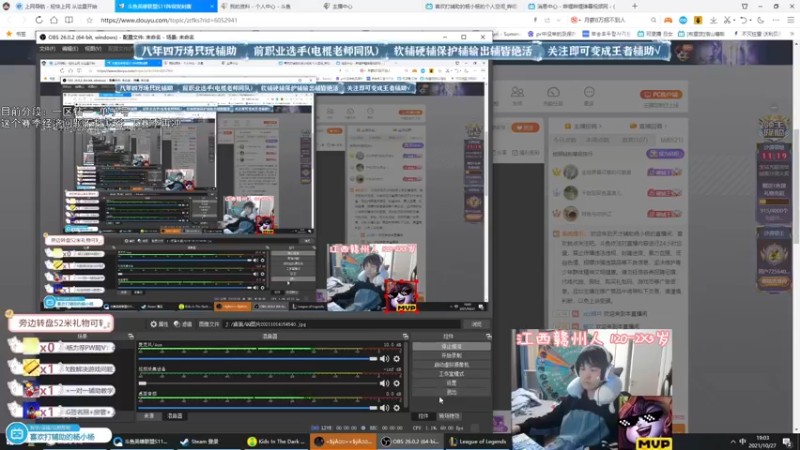Collapse the floating side widget minus button
This screenshot has width=800, height=450.
pos(774,108)
